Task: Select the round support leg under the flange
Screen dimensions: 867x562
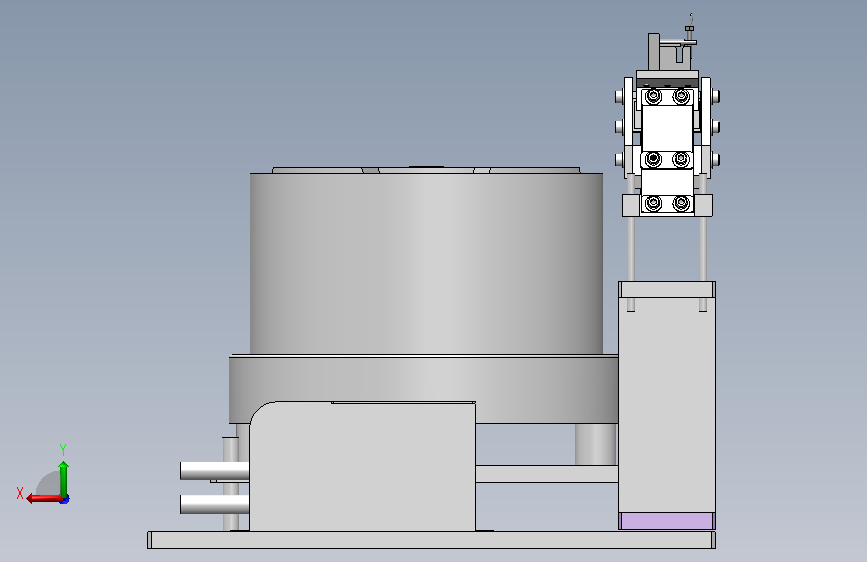Action: (596, 444)
